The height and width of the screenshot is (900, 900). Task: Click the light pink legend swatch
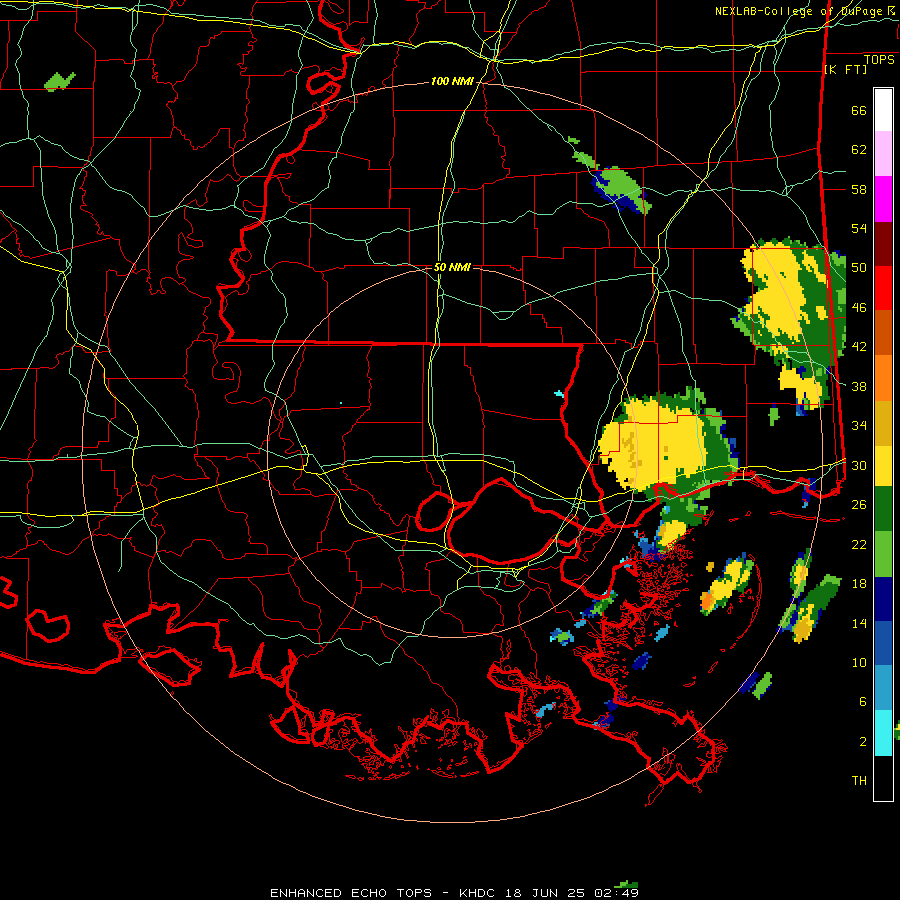tap(883, 153)
